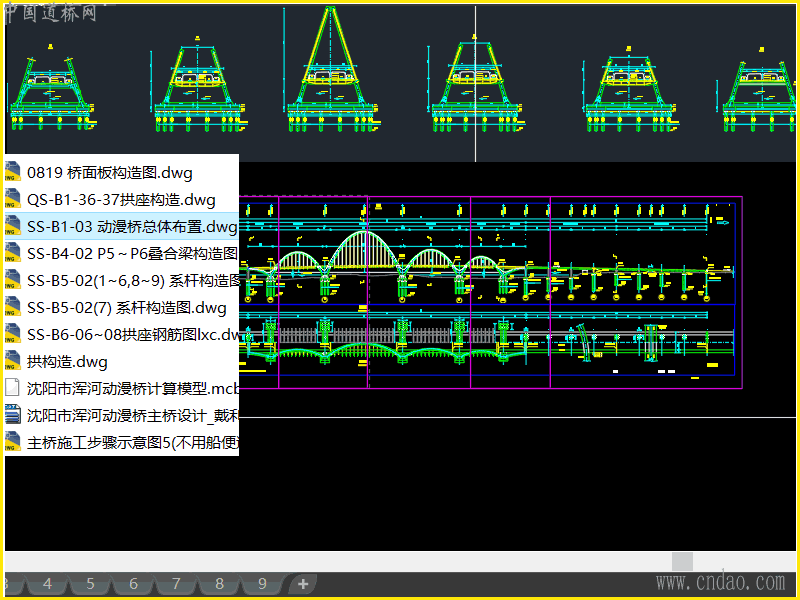
Task: Switch to layout tab 5
Action: [x=90, y=584]
